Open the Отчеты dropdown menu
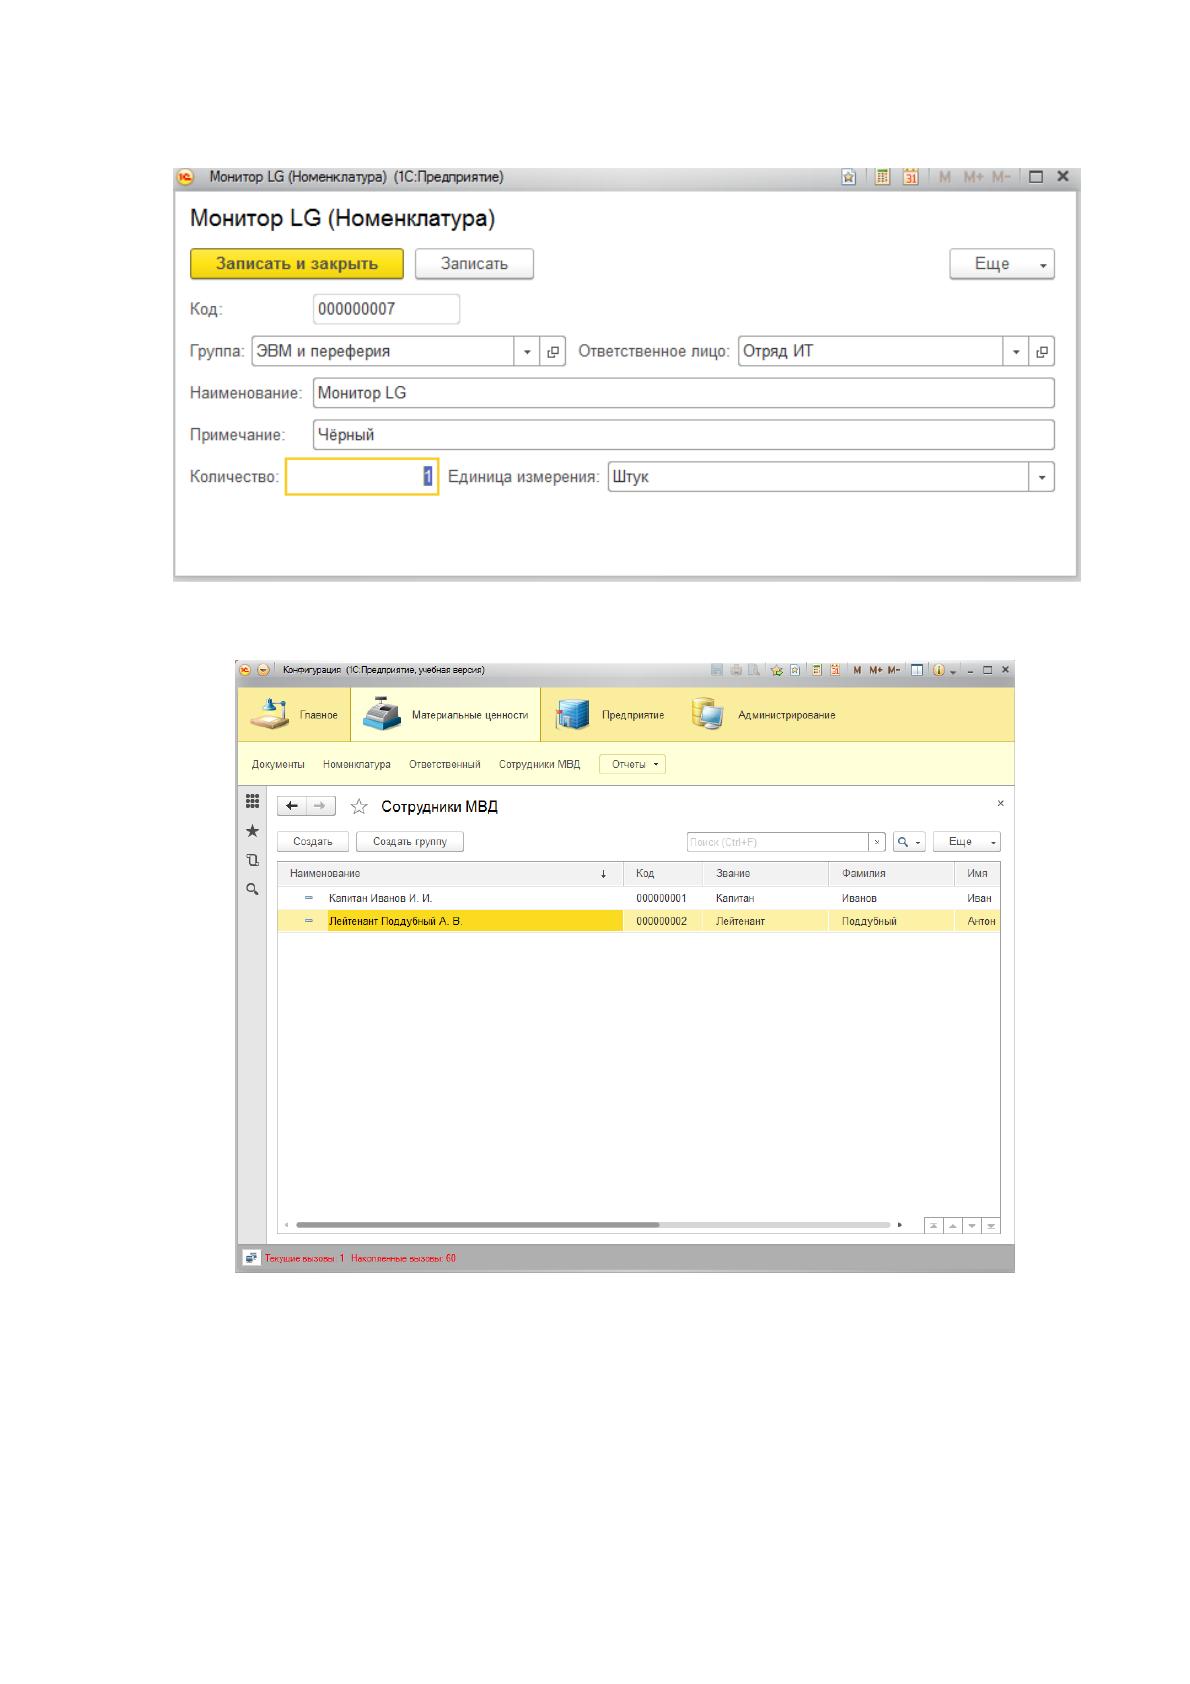 [632, 764]
